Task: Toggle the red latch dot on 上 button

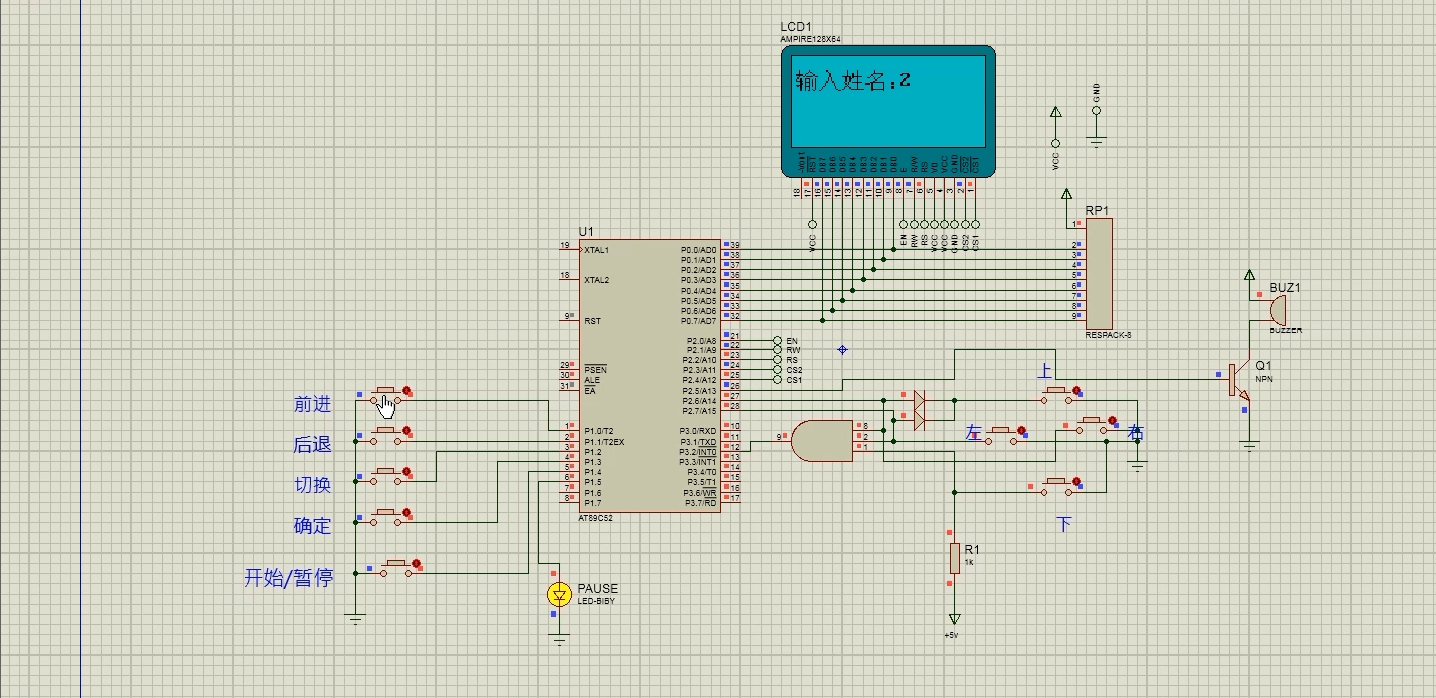Action: point(1077,390)
